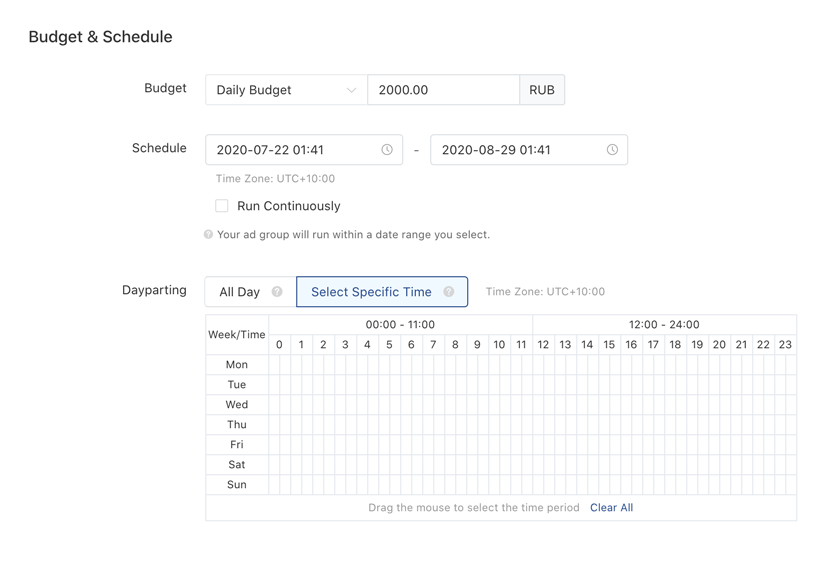Click the budget amount field showing 2000.00
This screenshot has width=831, height=574.
(x=443, y=90)
